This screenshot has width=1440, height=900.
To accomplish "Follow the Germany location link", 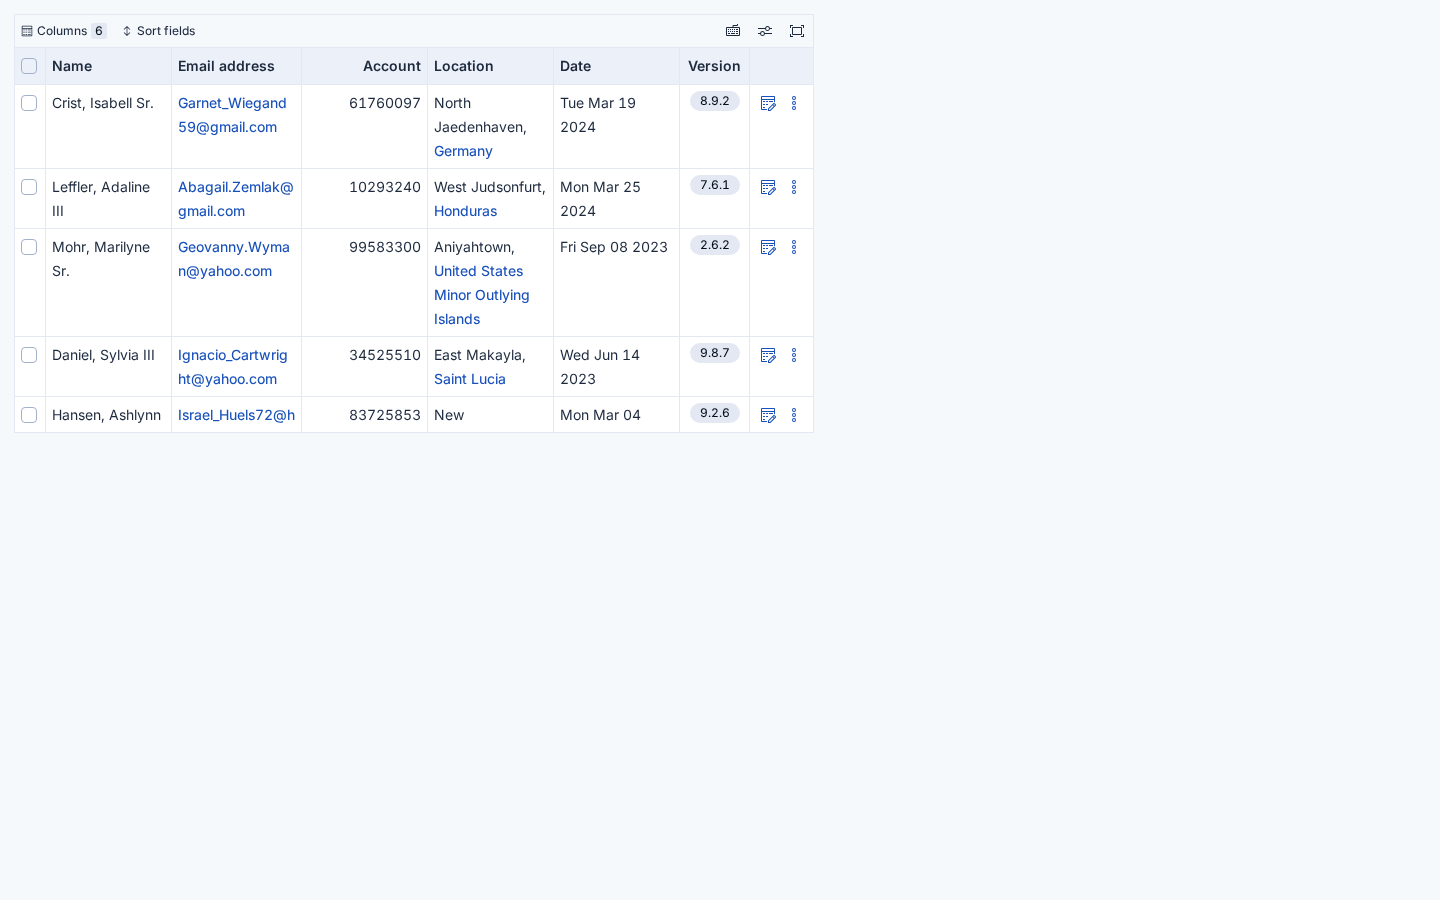I will pyautogui.click(x=463, y=151).
